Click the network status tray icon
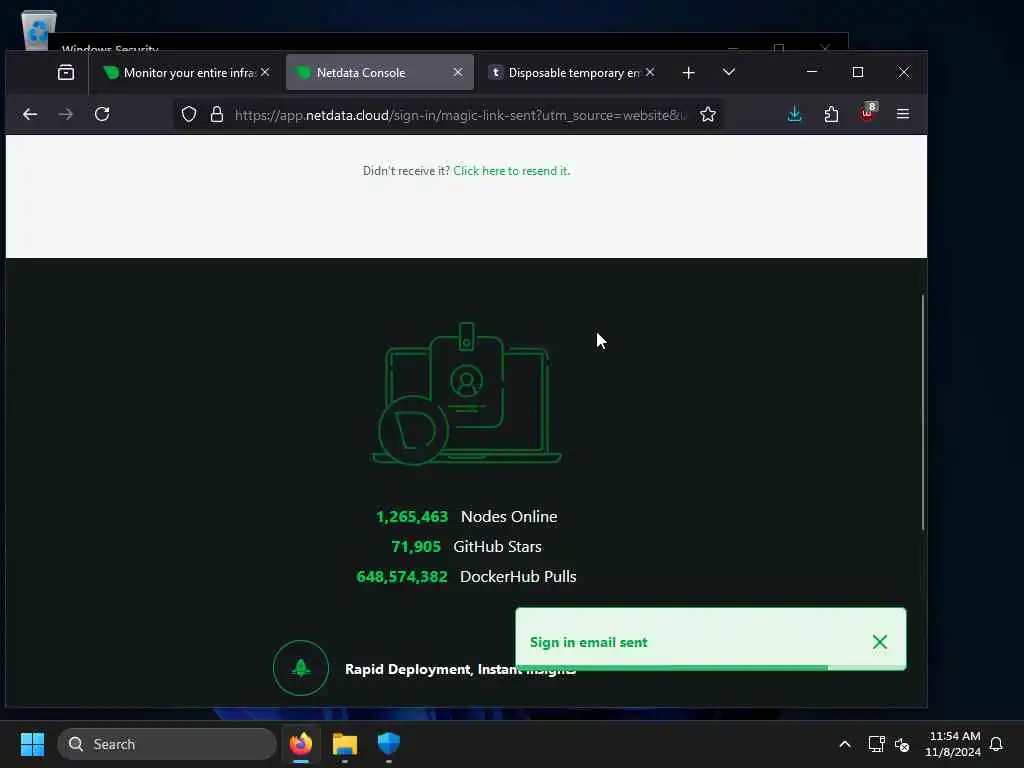1024x768 pixels. click(x=876, y=744)
